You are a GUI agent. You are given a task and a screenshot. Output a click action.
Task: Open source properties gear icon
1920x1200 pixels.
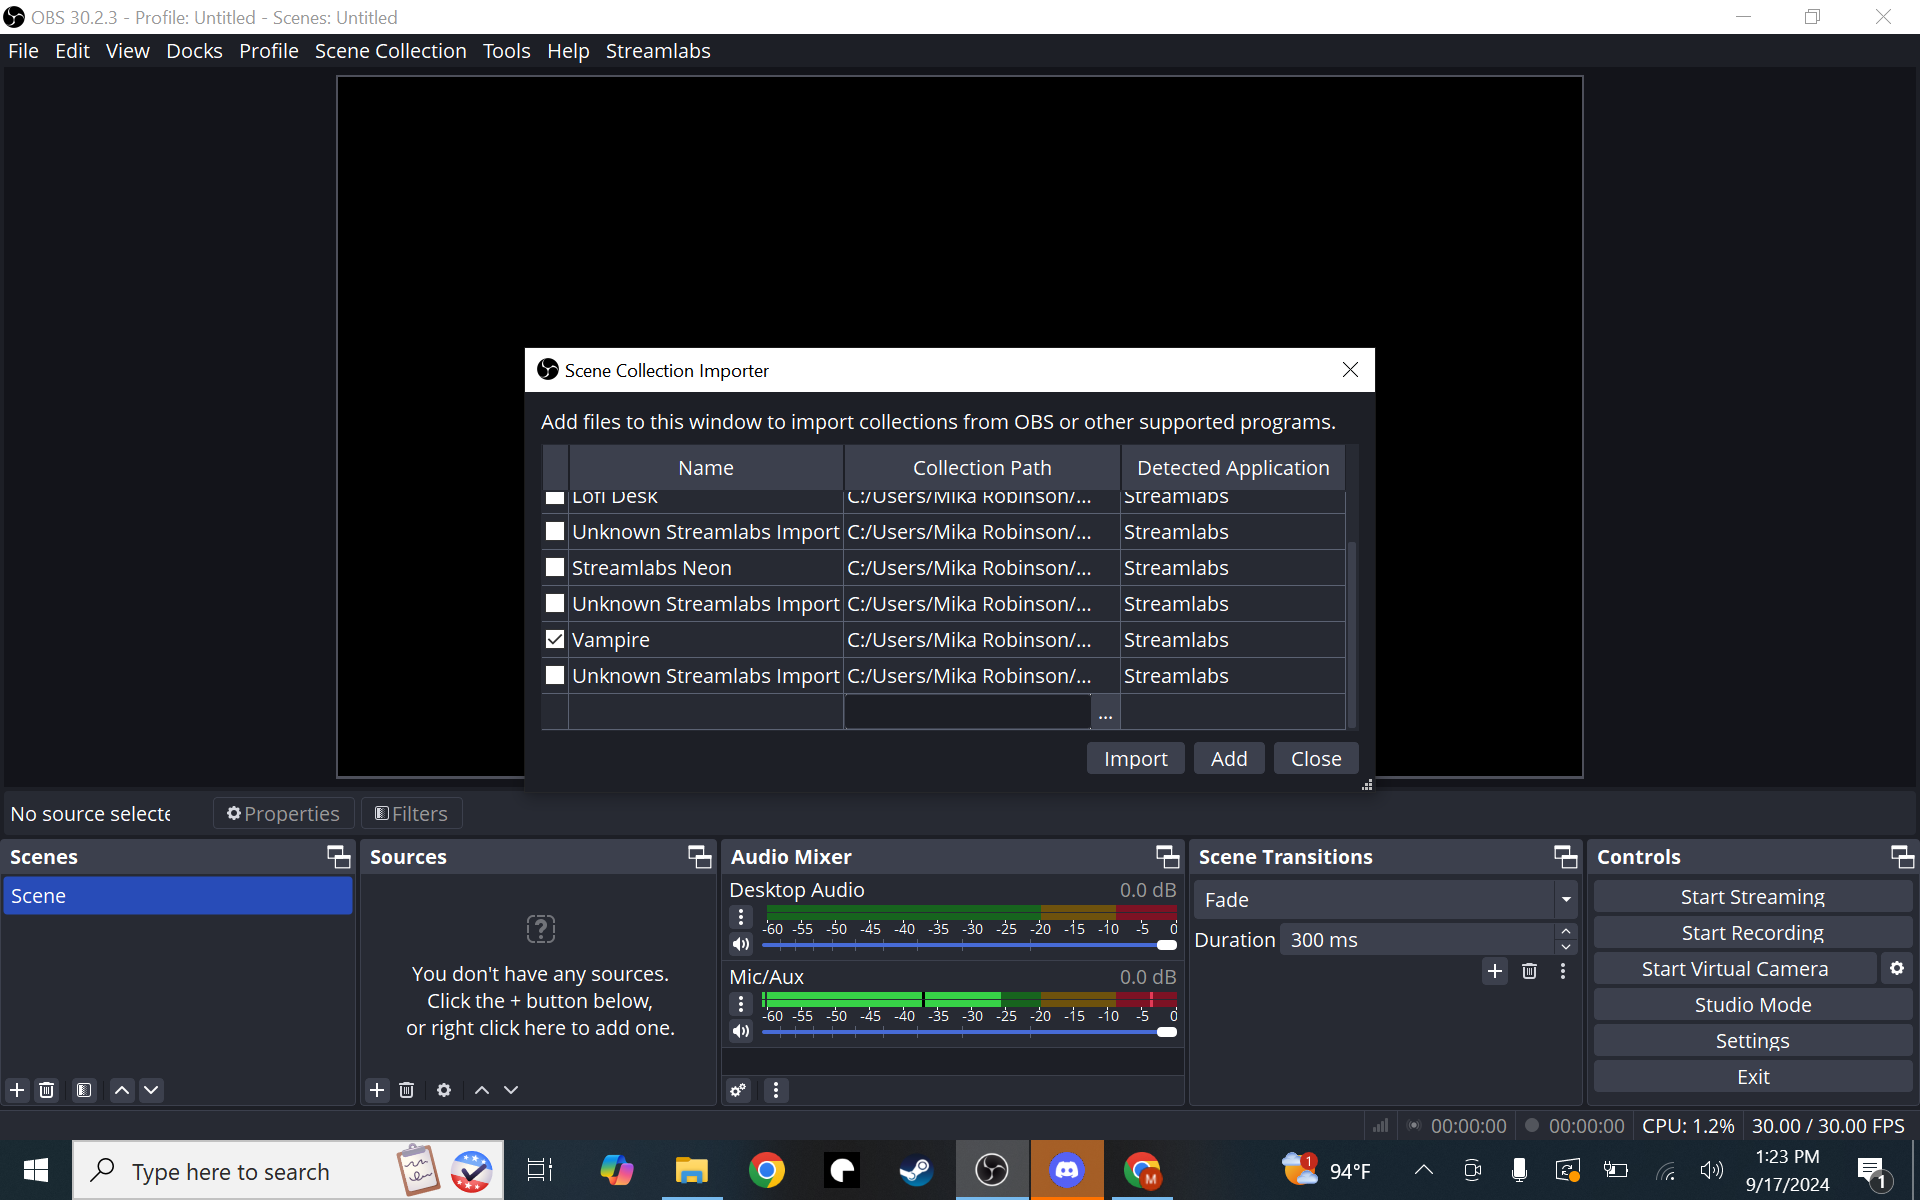[x=443, y=1090]
